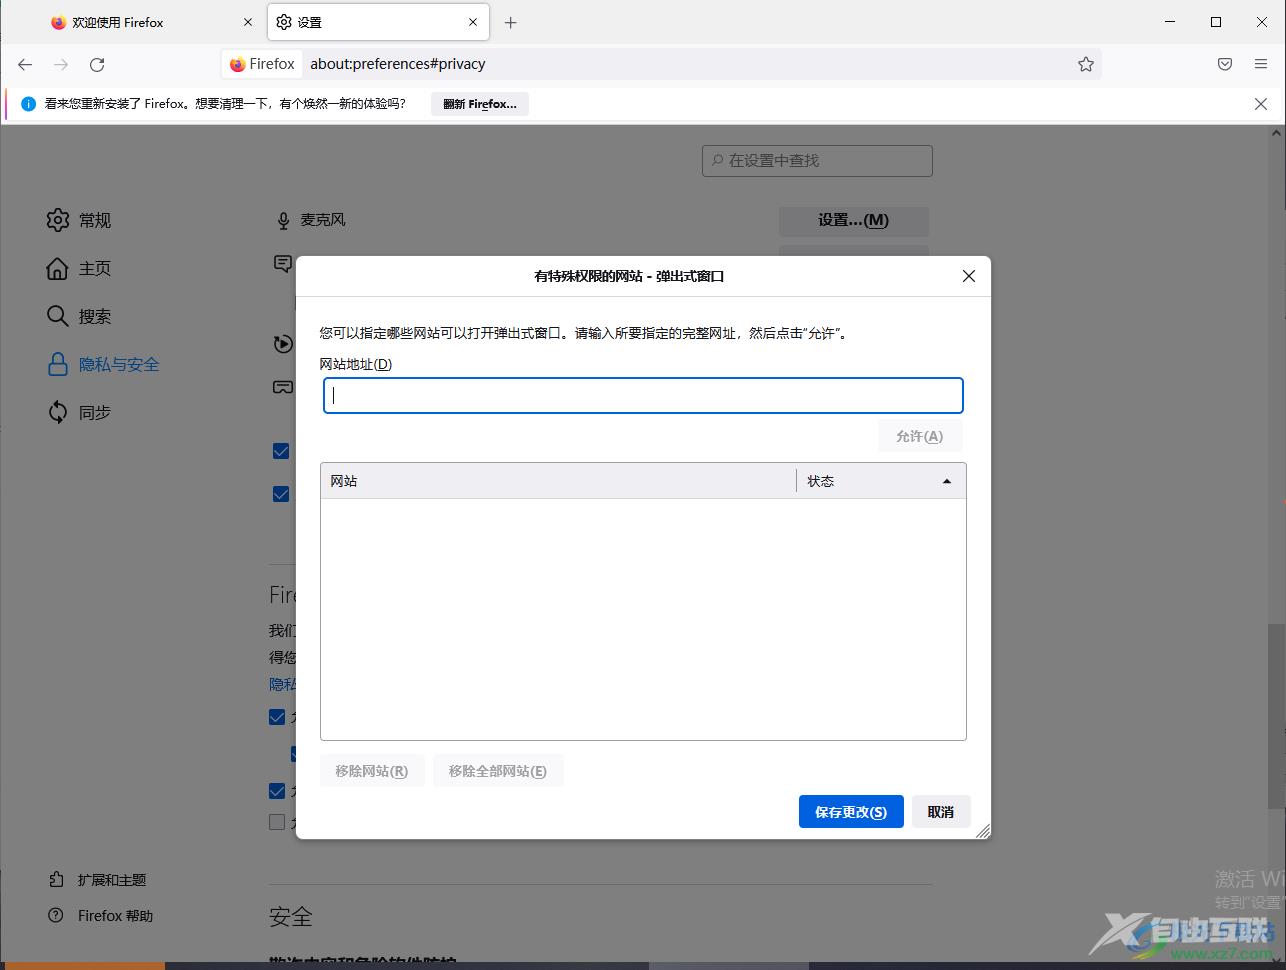The image size is (1286, 970).
Task: Reload the current page
Action: click(97, 64)
